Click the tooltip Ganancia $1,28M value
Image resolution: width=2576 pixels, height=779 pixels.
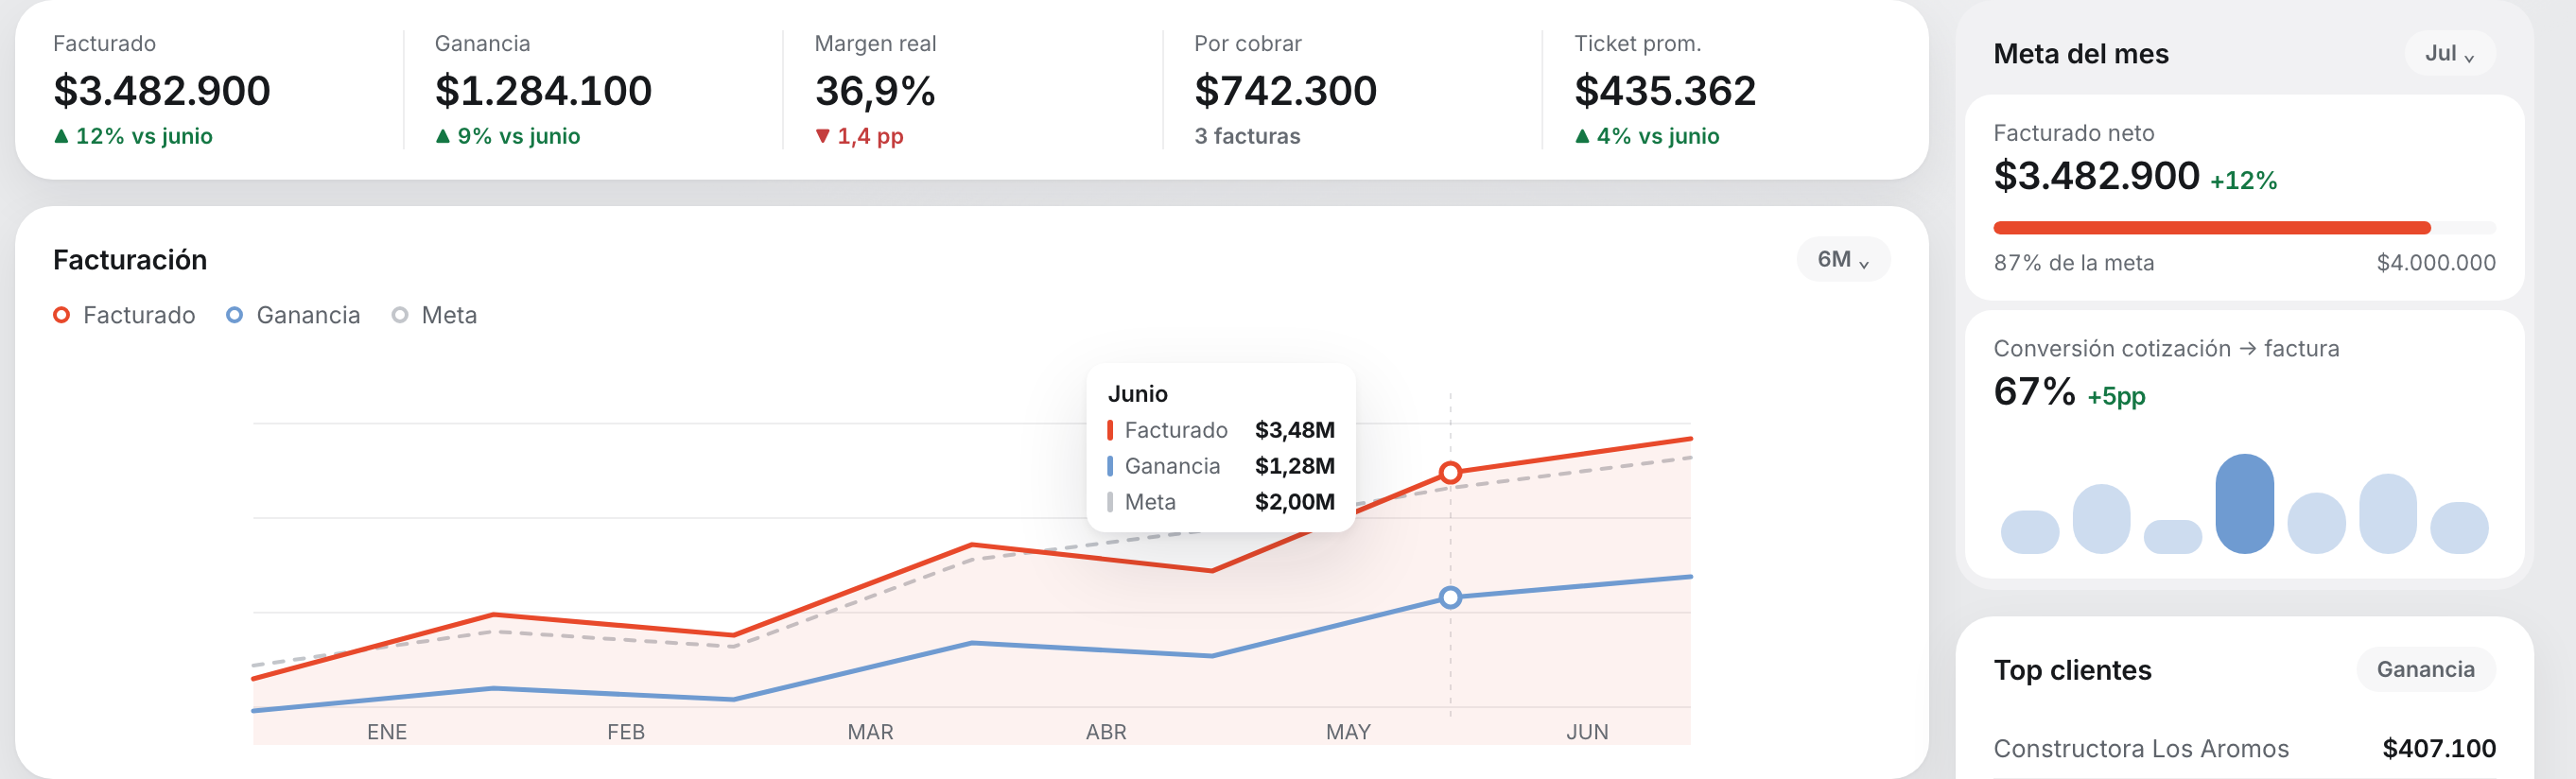coord(1294,466)
